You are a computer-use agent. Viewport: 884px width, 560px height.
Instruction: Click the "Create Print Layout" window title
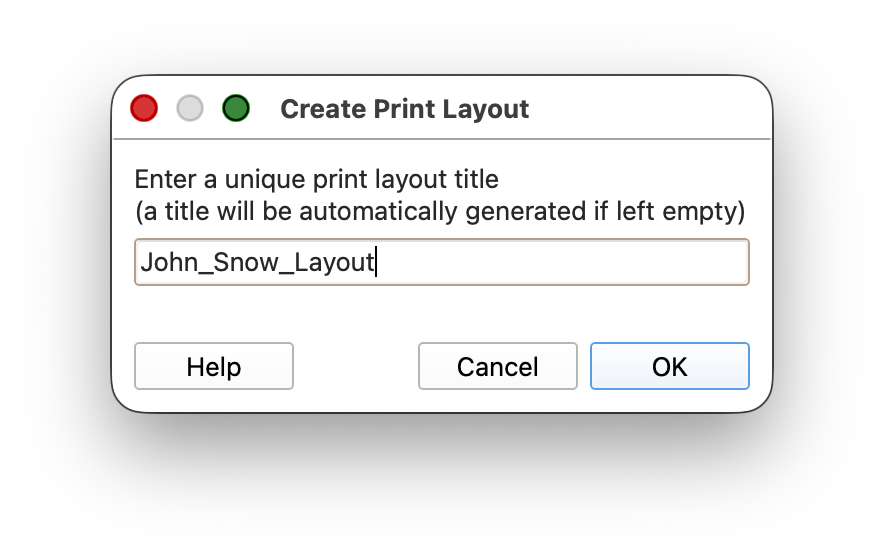pyautogui.click(x=404, y=109)
